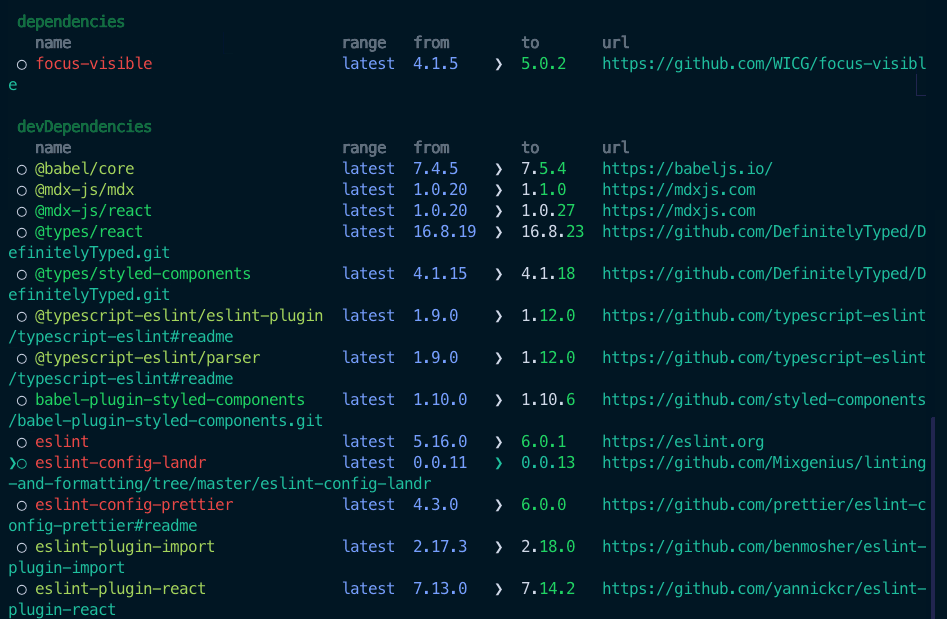Toggle selection circle for eslint-plugin-react
This screenshot has height=619, width=947.
pyautogui.click(x=22, y=589)
